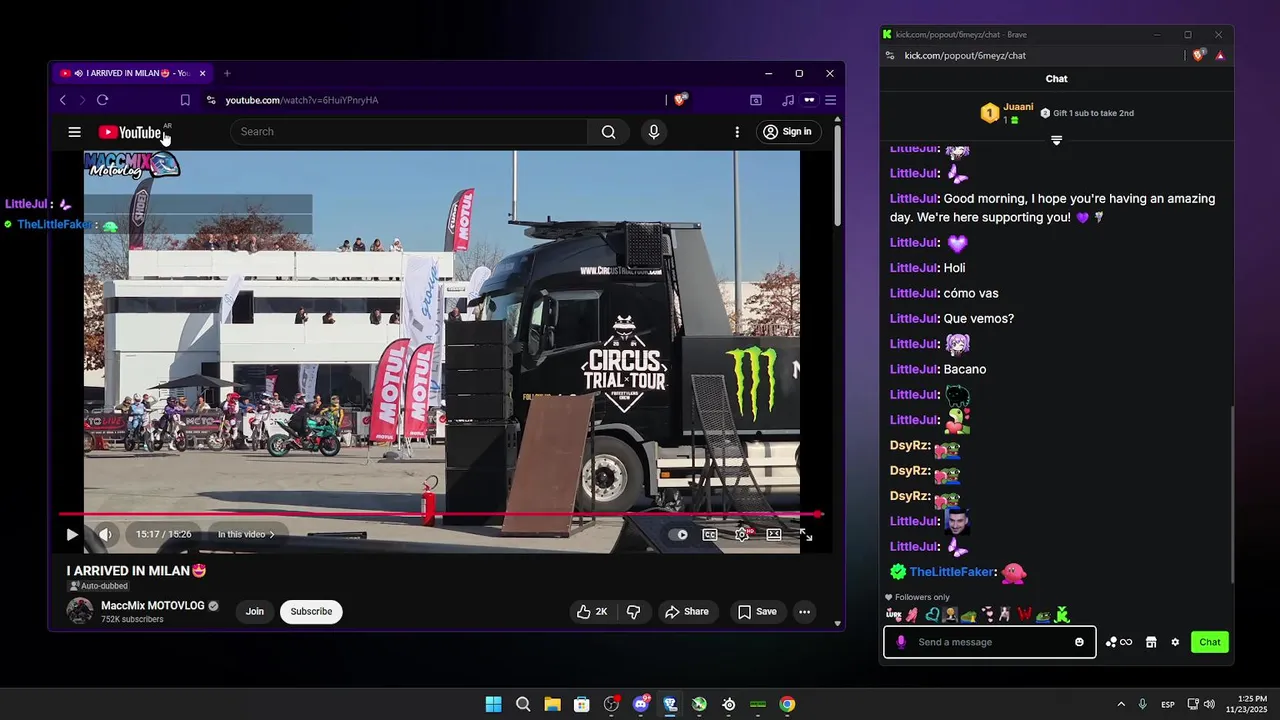Close the I ARRIVED IN MILAN tab
This screenshot has height=720, width=1280.
pyautogui.click(x=202, y=73)
